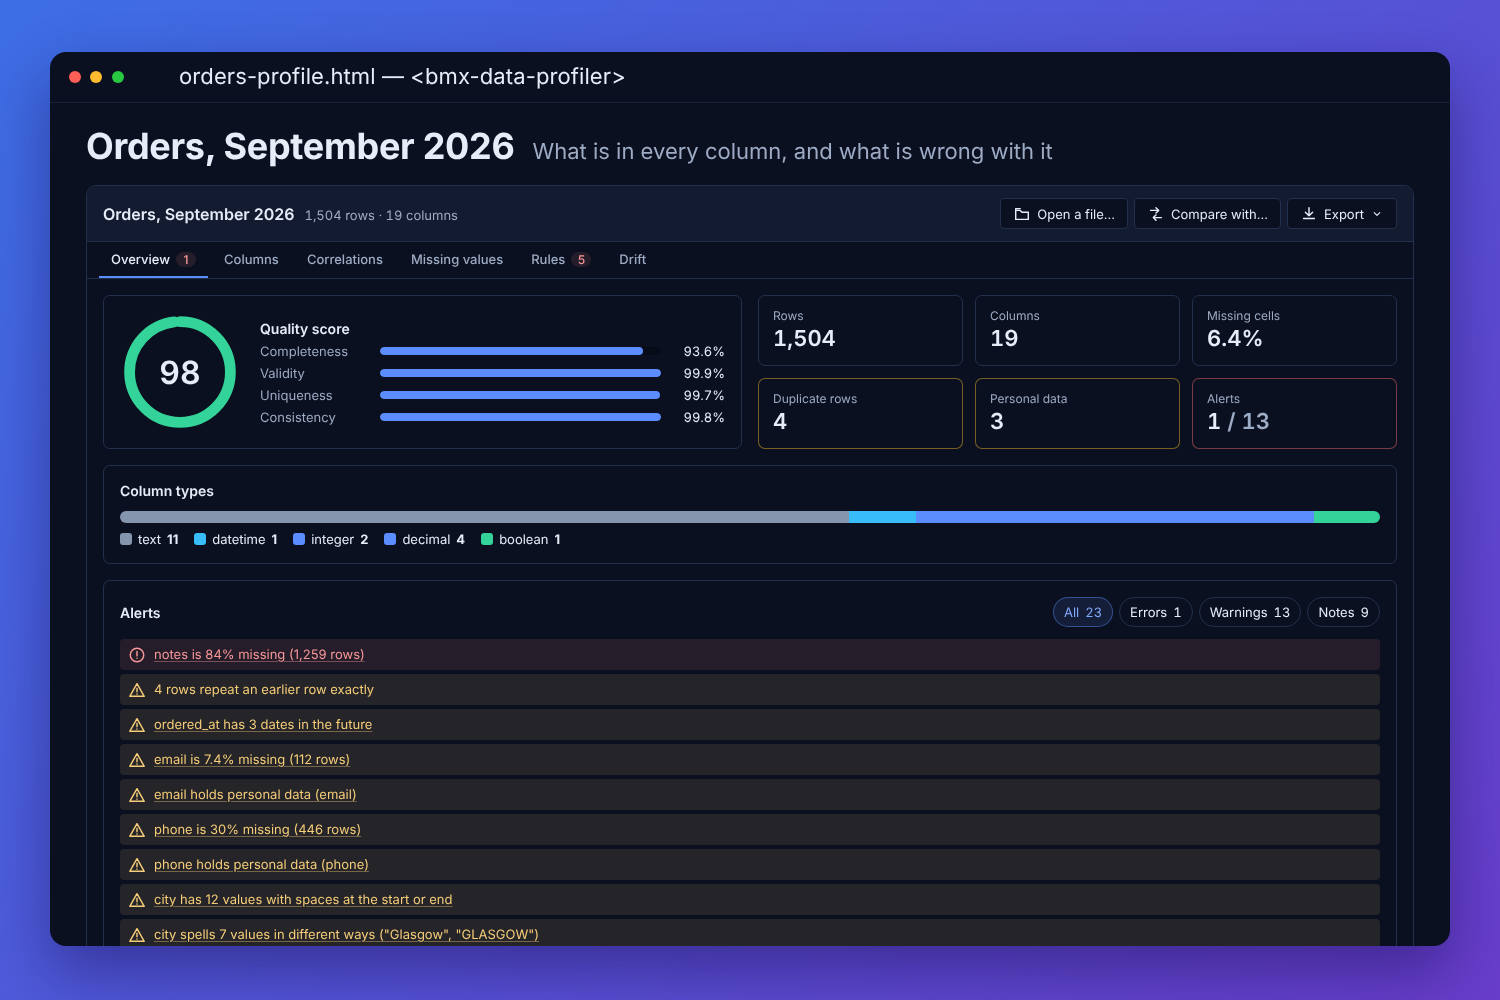Viewport: 1500px width, 1000px height.
Task: Click warning icon beside phone missing alert
Action: 137,830
